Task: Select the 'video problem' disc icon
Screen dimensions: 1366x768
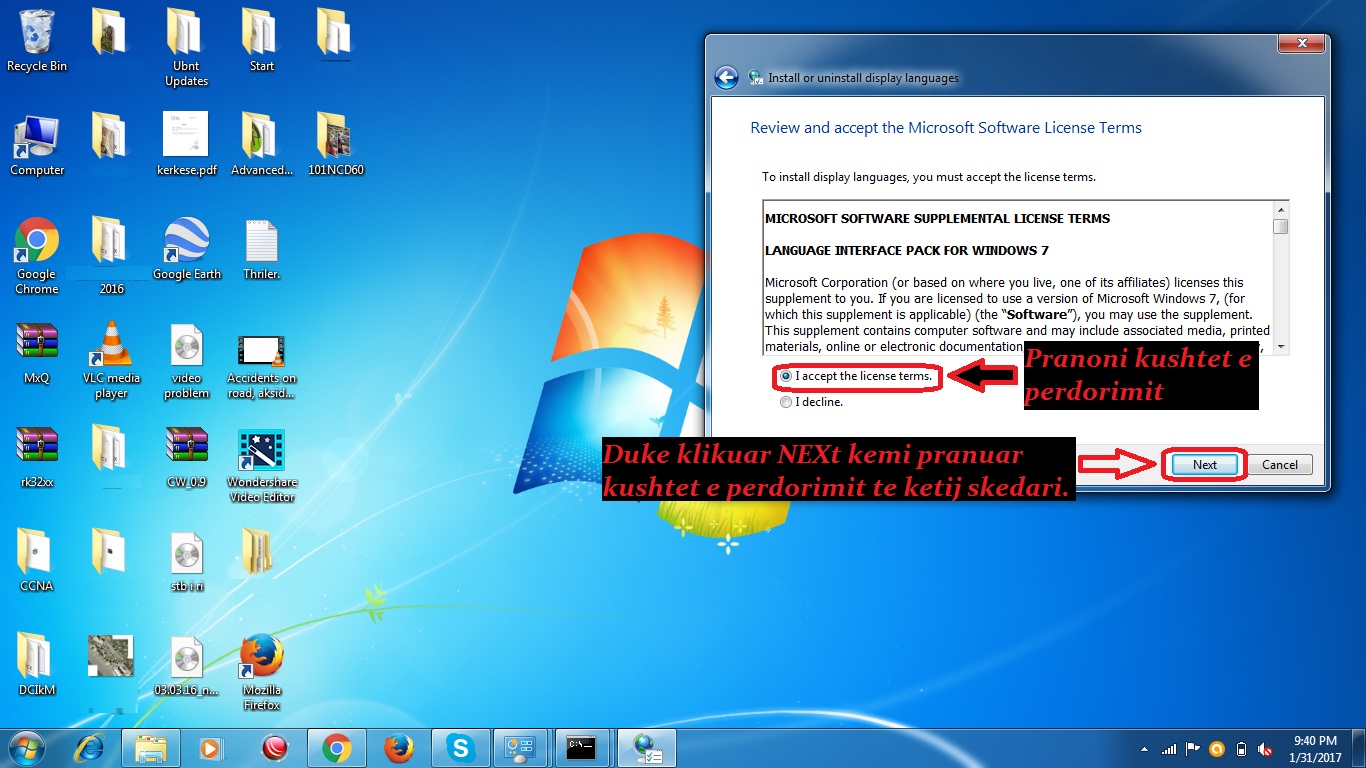Action: pos(186,360)
